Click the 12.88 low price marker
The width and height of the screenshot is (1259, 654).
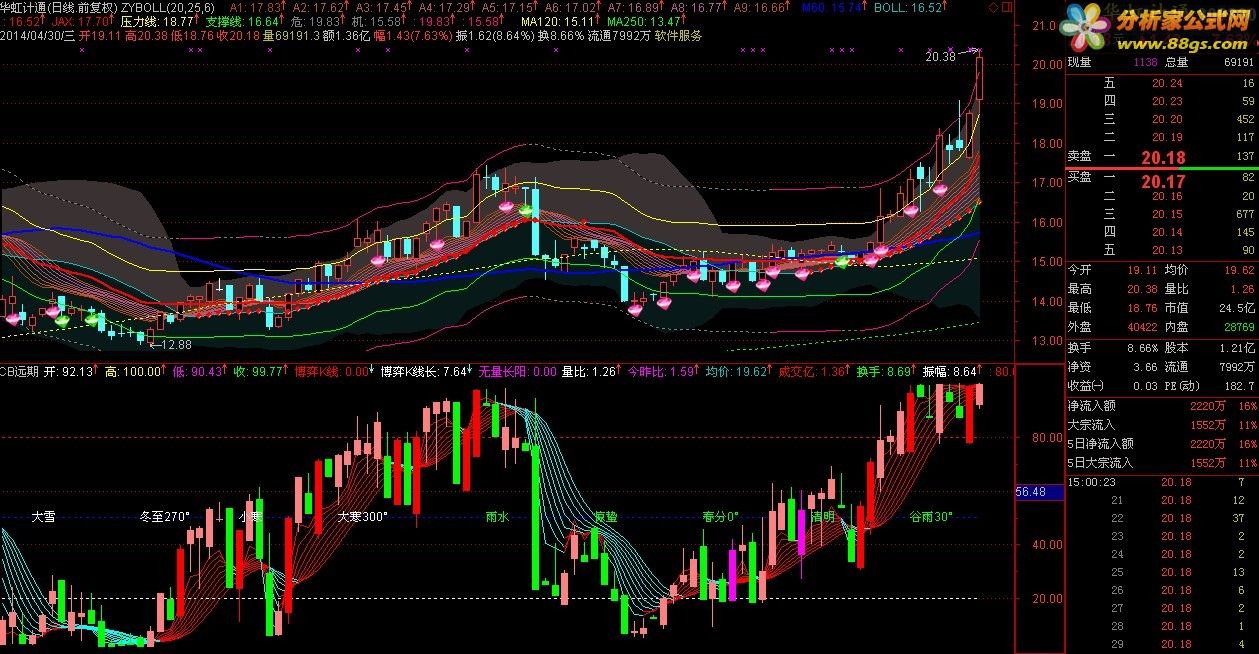click(174, 343)
